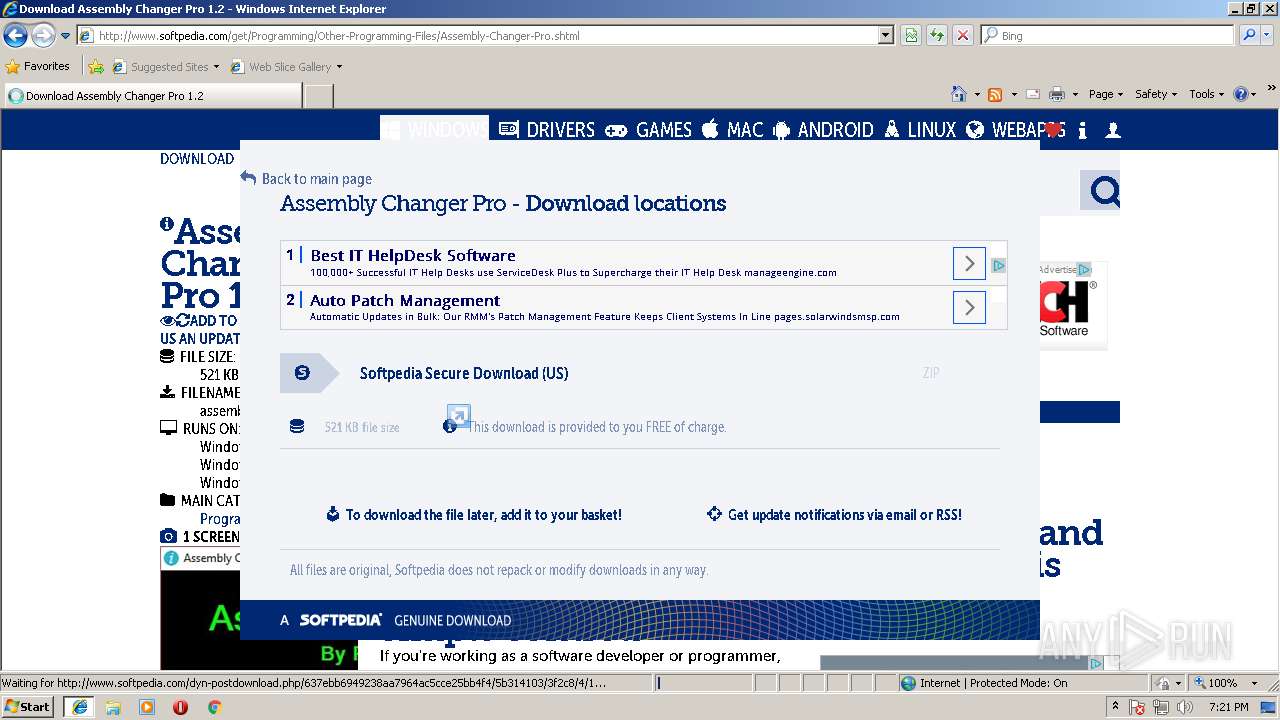This screenshot has width=1280, height=720.
Task: Open the GAMES section
Action: pyautogui.click(x=649, y=129)
